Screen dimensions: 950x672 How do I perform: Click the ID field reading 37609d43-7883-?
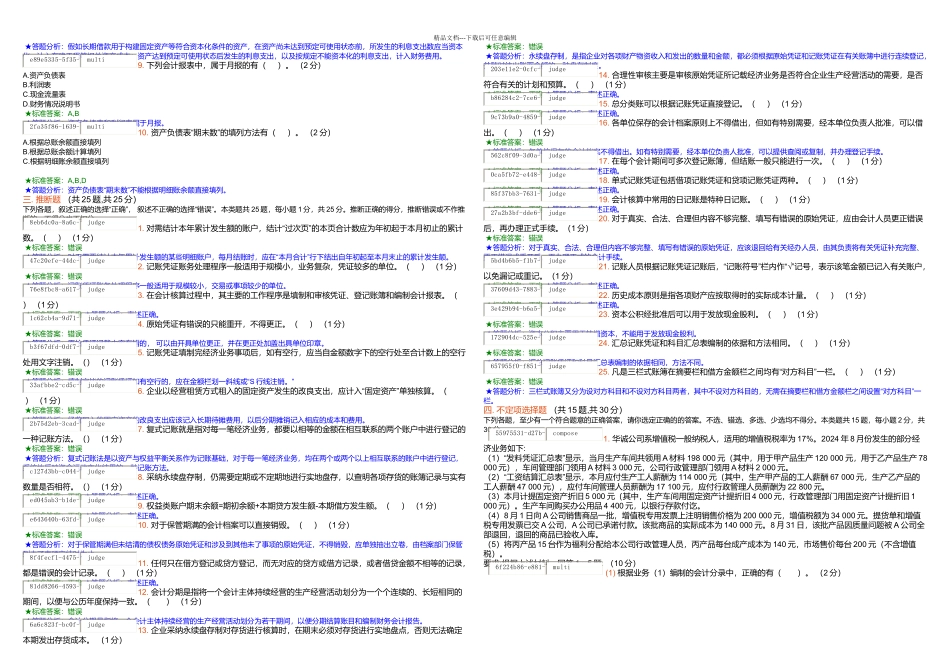click(x=513, y=290)
